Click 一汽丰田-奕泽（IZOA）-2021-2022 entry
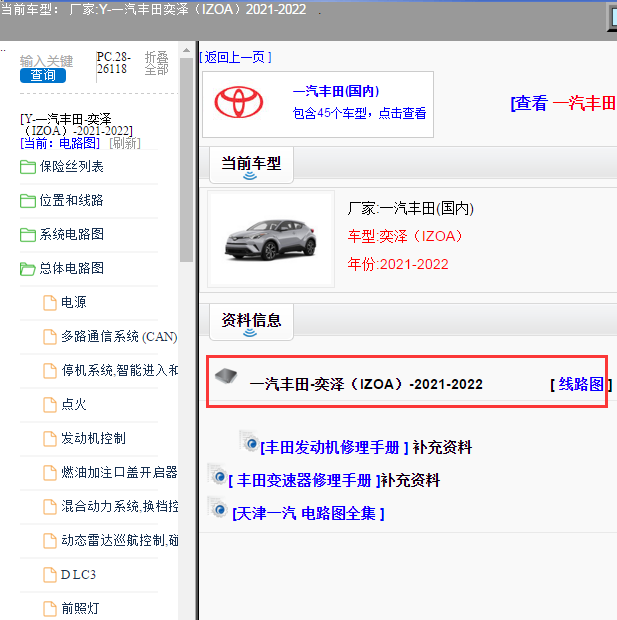Screen dimensions: 617x620 pos(366,384)
